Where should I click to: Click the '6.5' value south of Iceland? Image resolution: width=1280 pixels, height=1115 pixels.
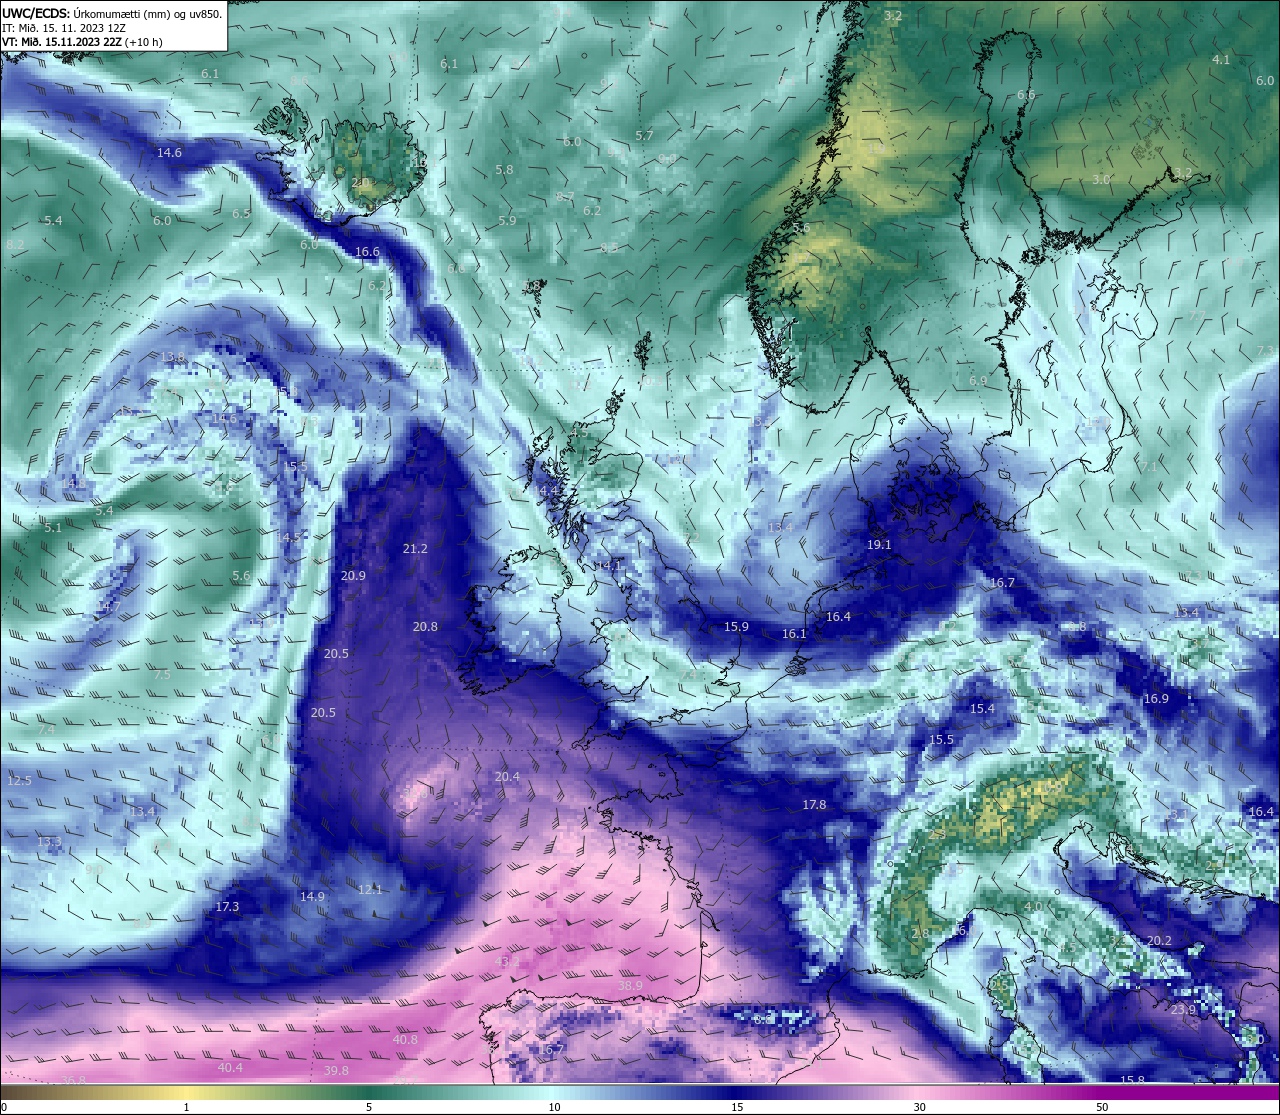click(x=241, y=214)
